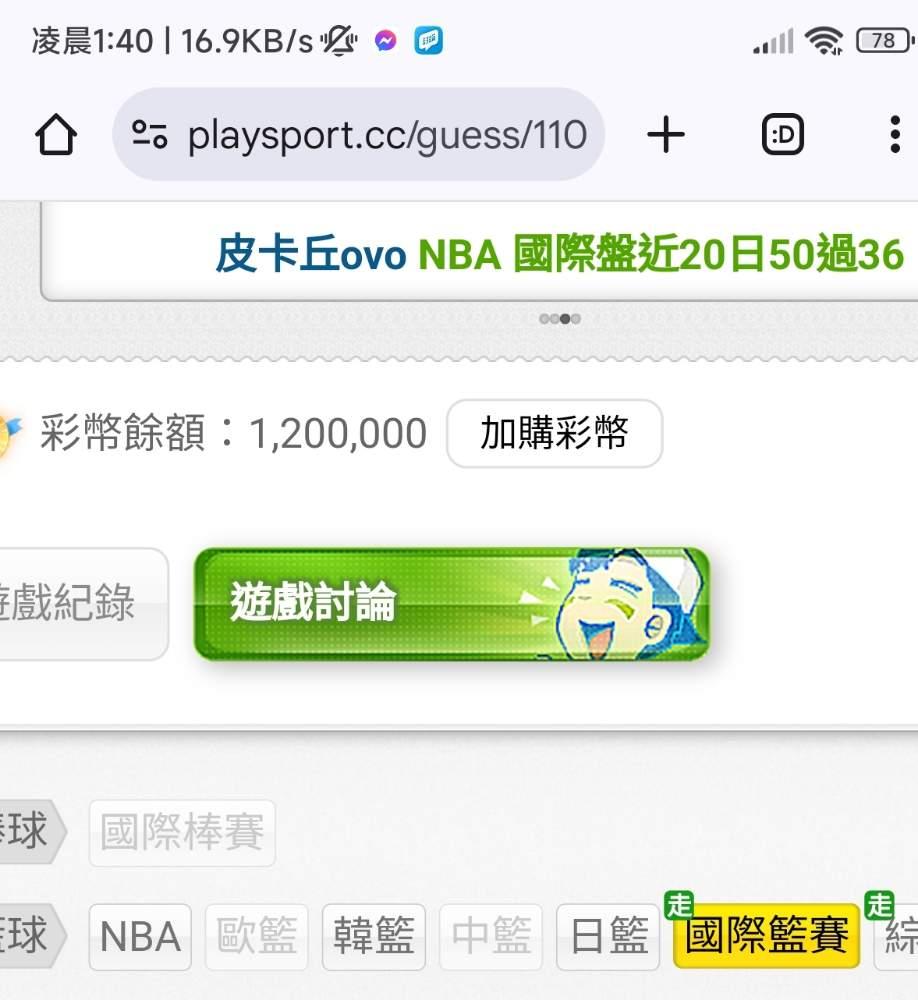Tap the Wi-Fi status icon
The height and width of the screenshot is (1000, 918).
824,41
